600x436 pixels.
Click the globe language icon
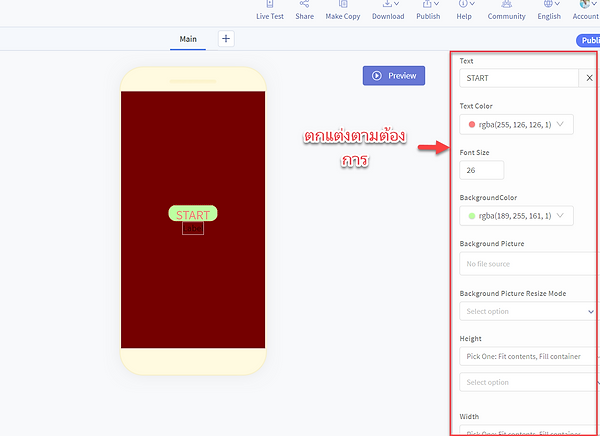click(548, 4)
